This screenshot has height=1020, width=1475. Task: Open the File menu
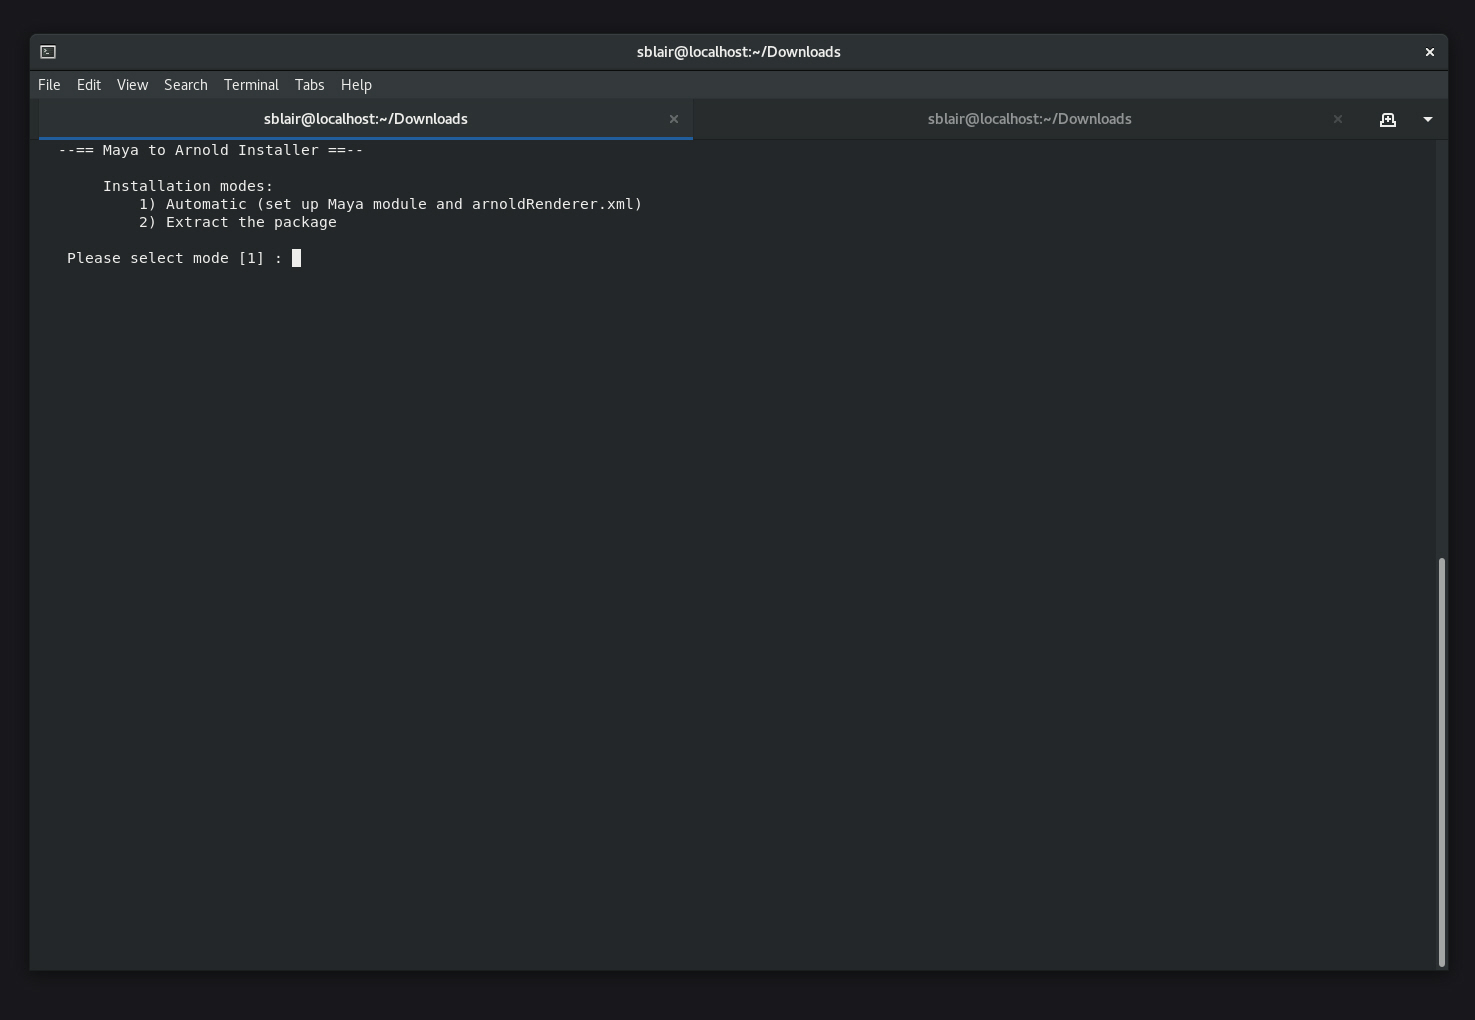[x=48, y=85]
